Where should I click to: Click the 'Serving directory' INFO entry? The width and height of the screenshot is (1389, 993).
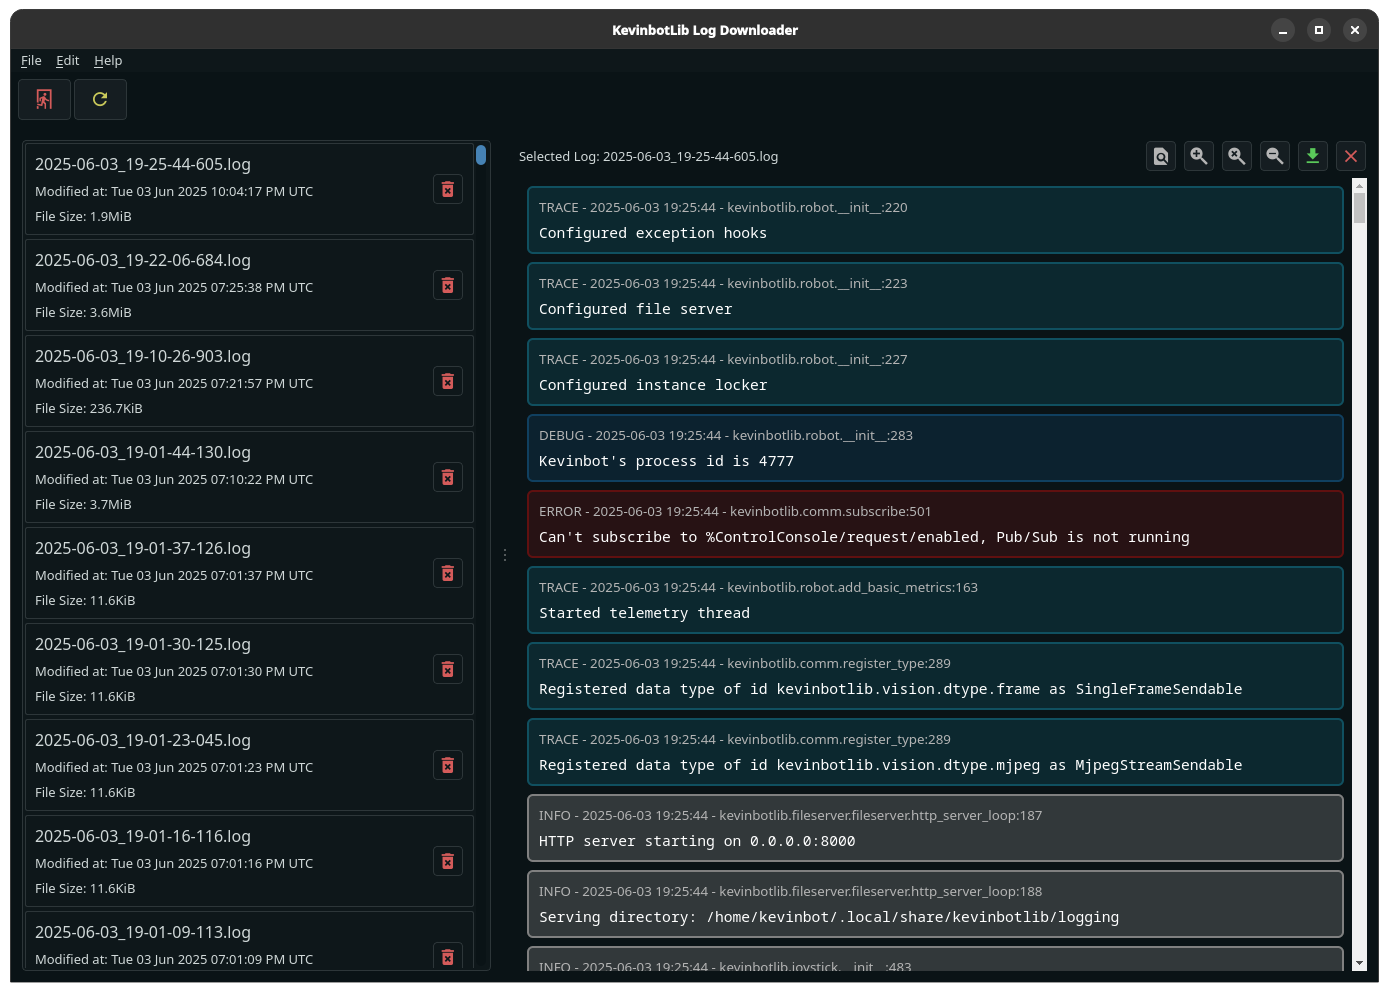[x=935, y=904]
